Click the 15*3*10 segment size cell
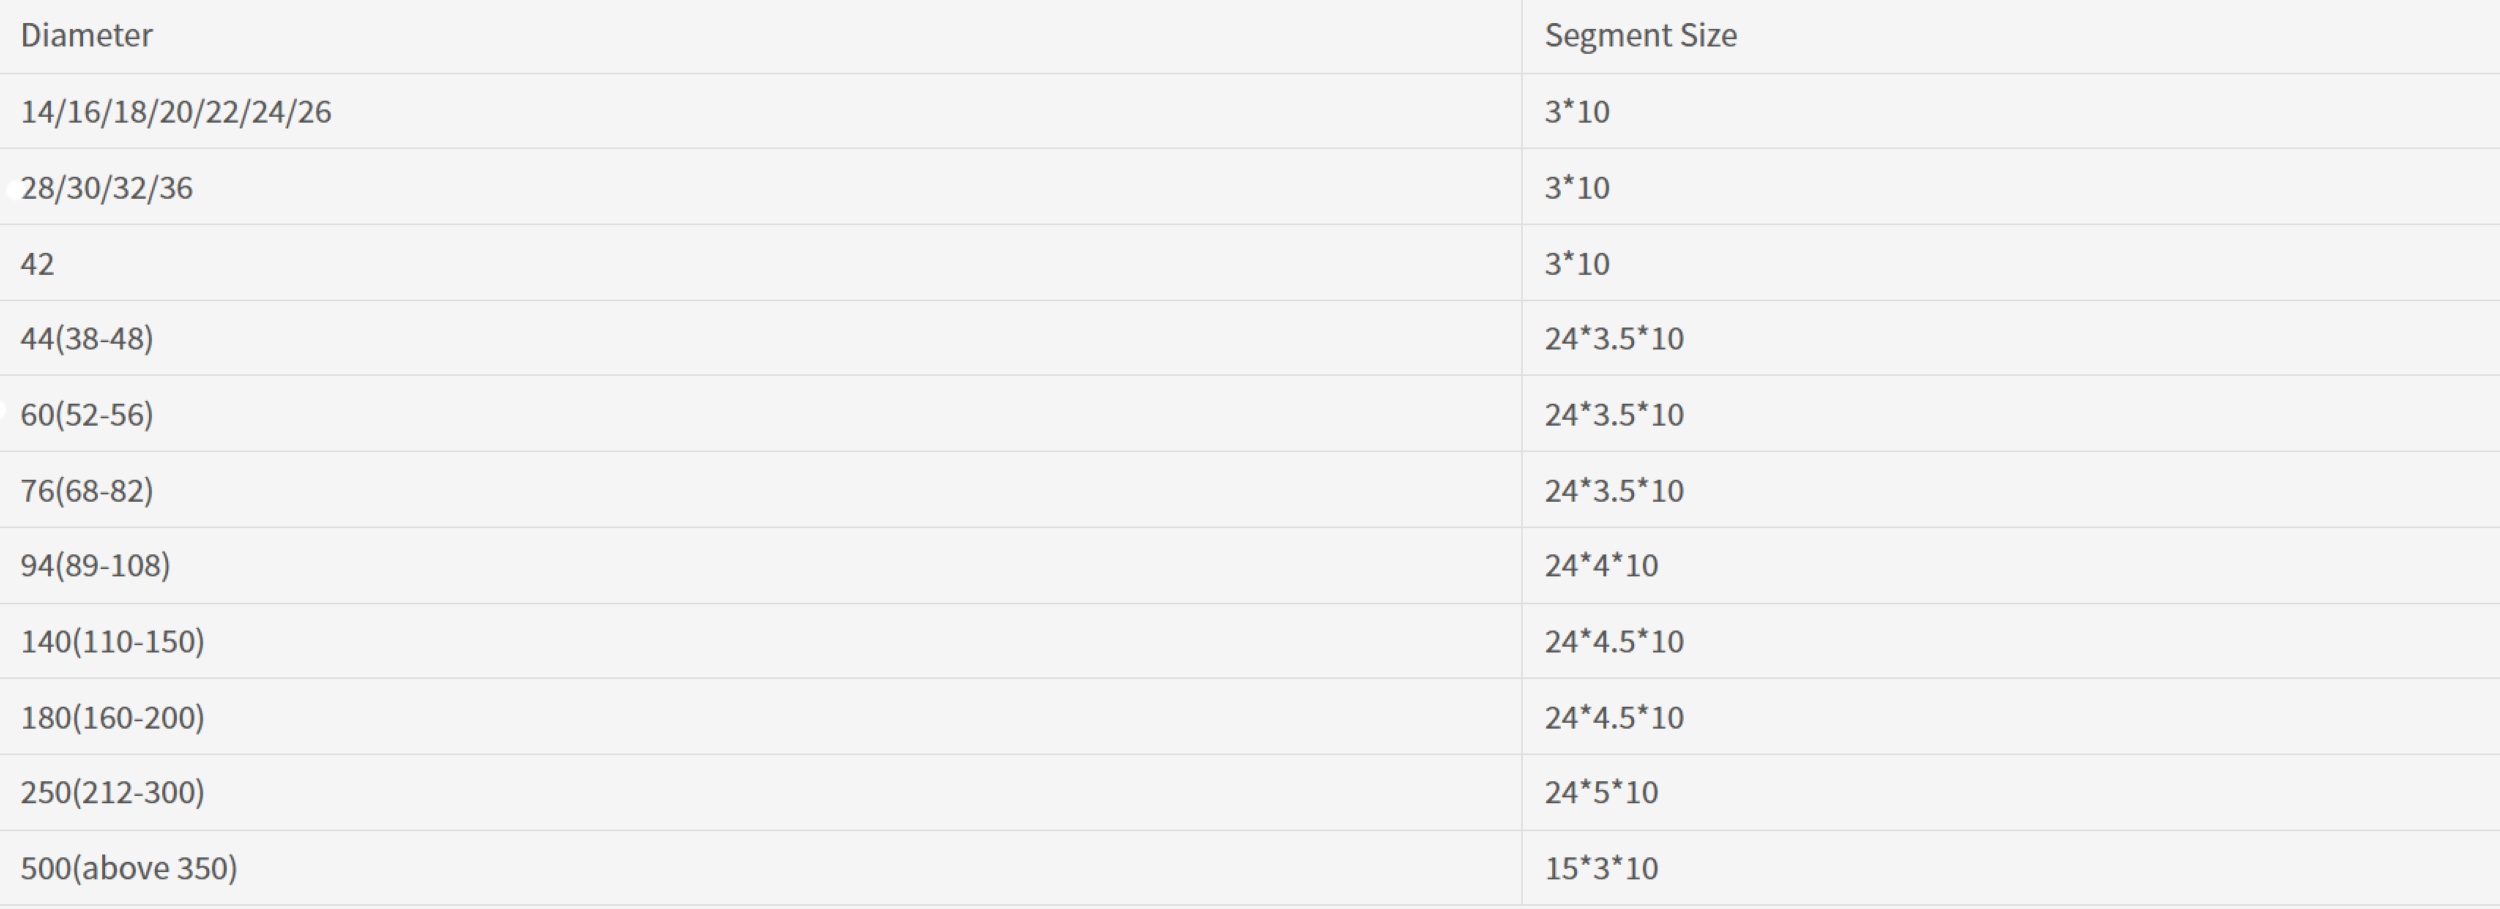The height and width of the screenshot is (909, 2500). [1601, 868]
